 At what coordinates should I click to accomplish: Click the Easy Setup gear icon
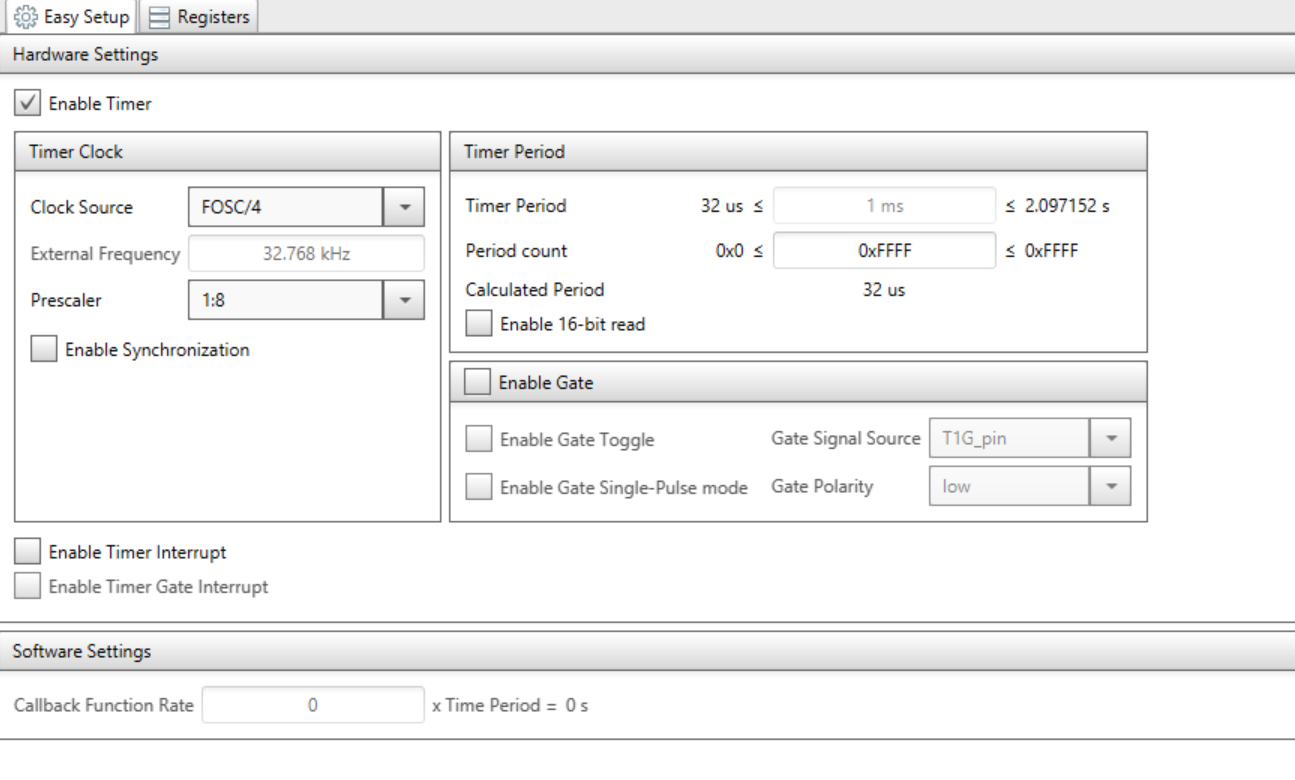tap(25, 17)
